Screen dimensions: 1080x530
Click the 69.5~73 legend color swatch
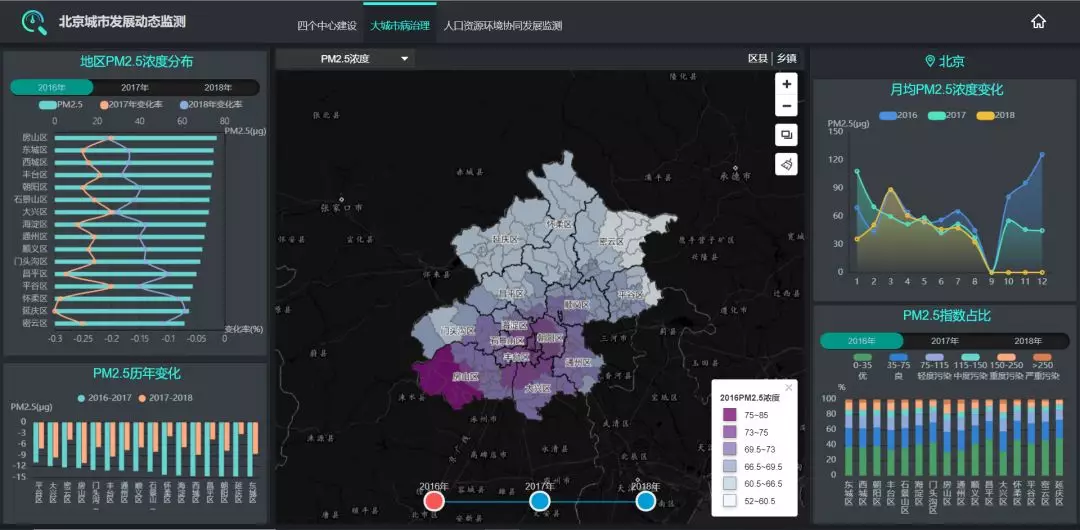click(x=729, y=449)
